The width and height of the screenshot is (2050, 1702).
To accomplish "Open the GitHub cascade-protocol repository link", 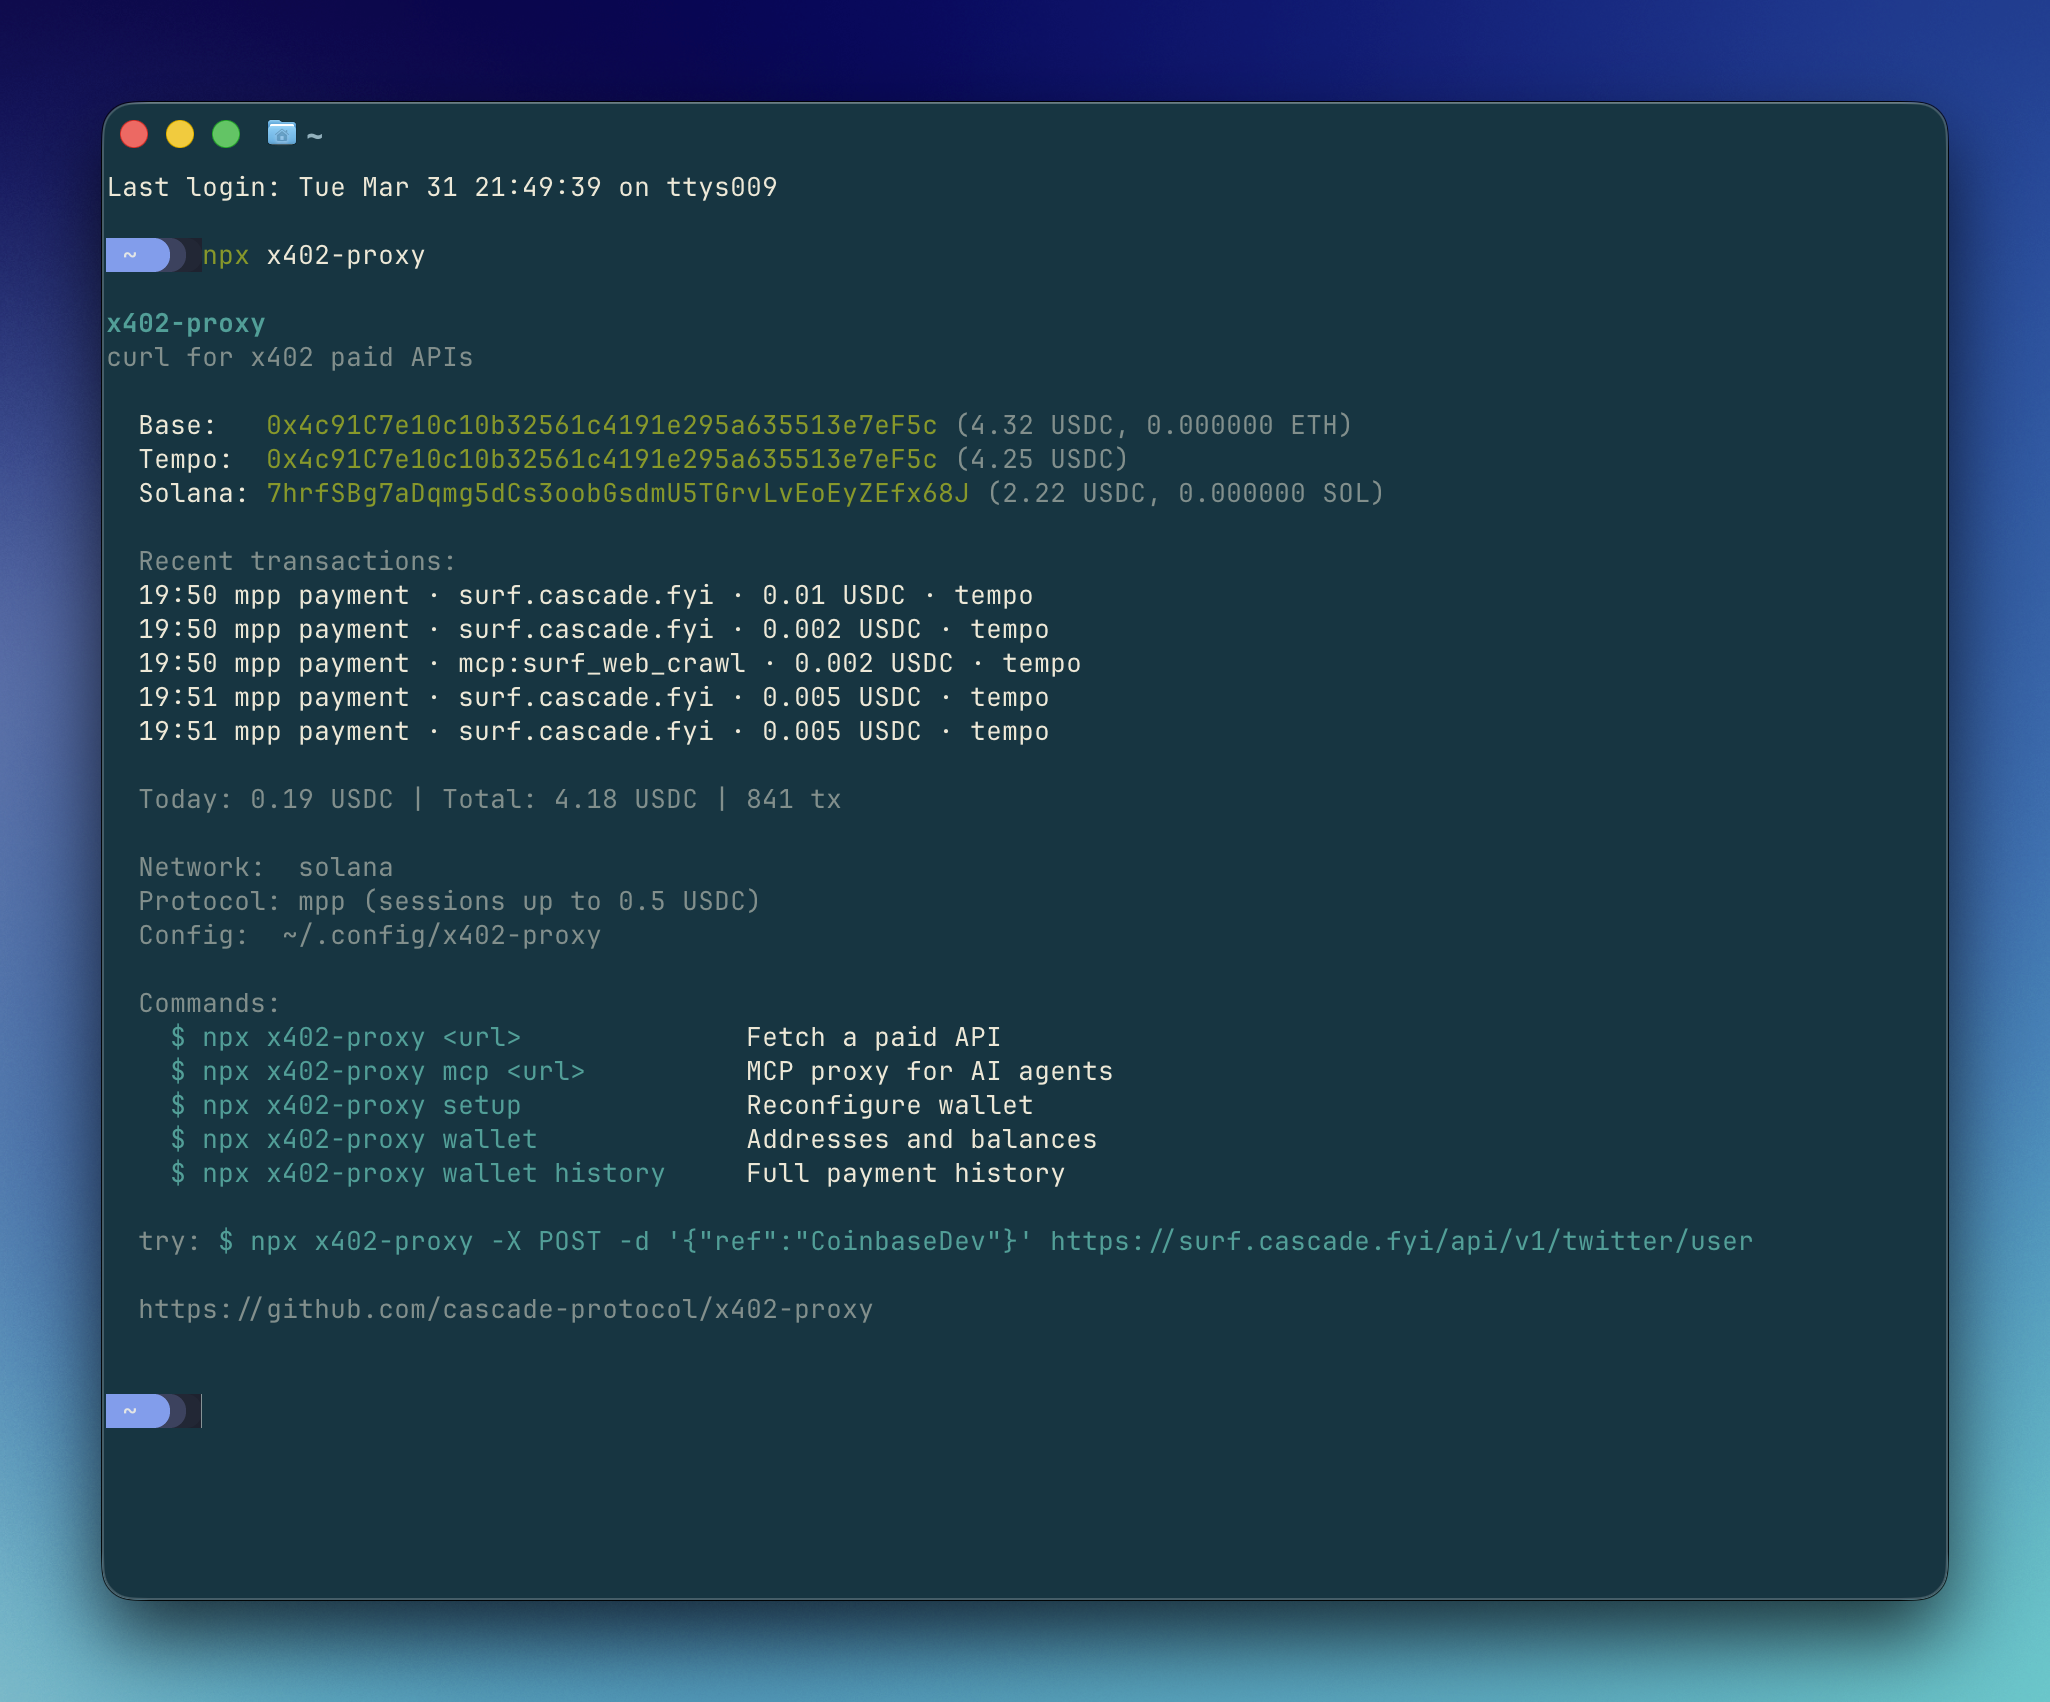I will [x=505, y=1309].
